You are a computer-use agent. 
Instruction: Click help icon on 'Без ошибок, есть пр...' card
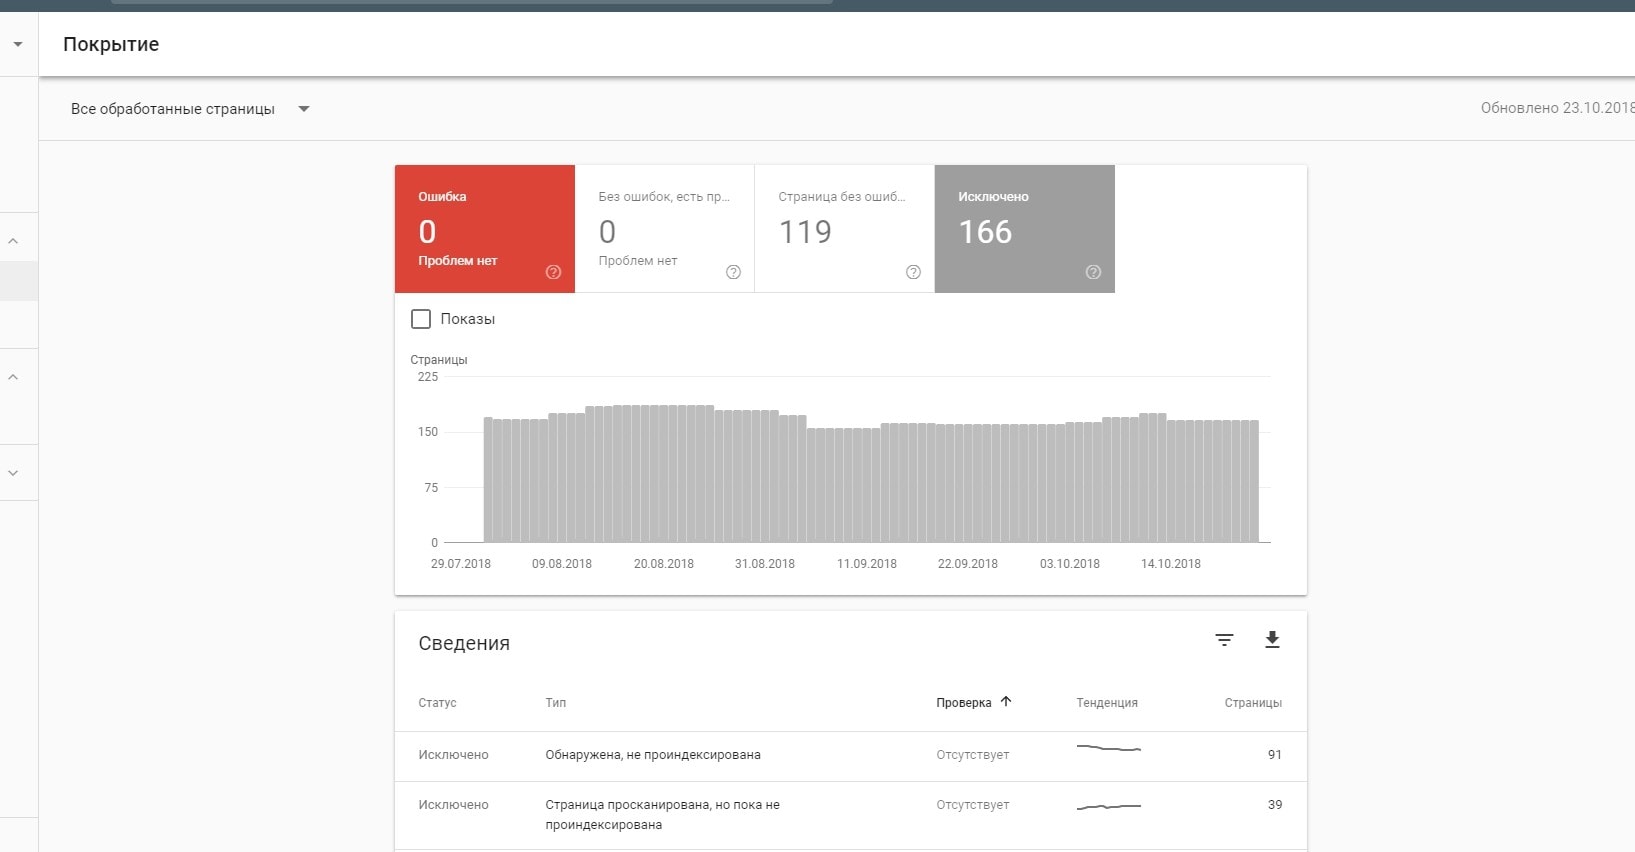[733, 272]
